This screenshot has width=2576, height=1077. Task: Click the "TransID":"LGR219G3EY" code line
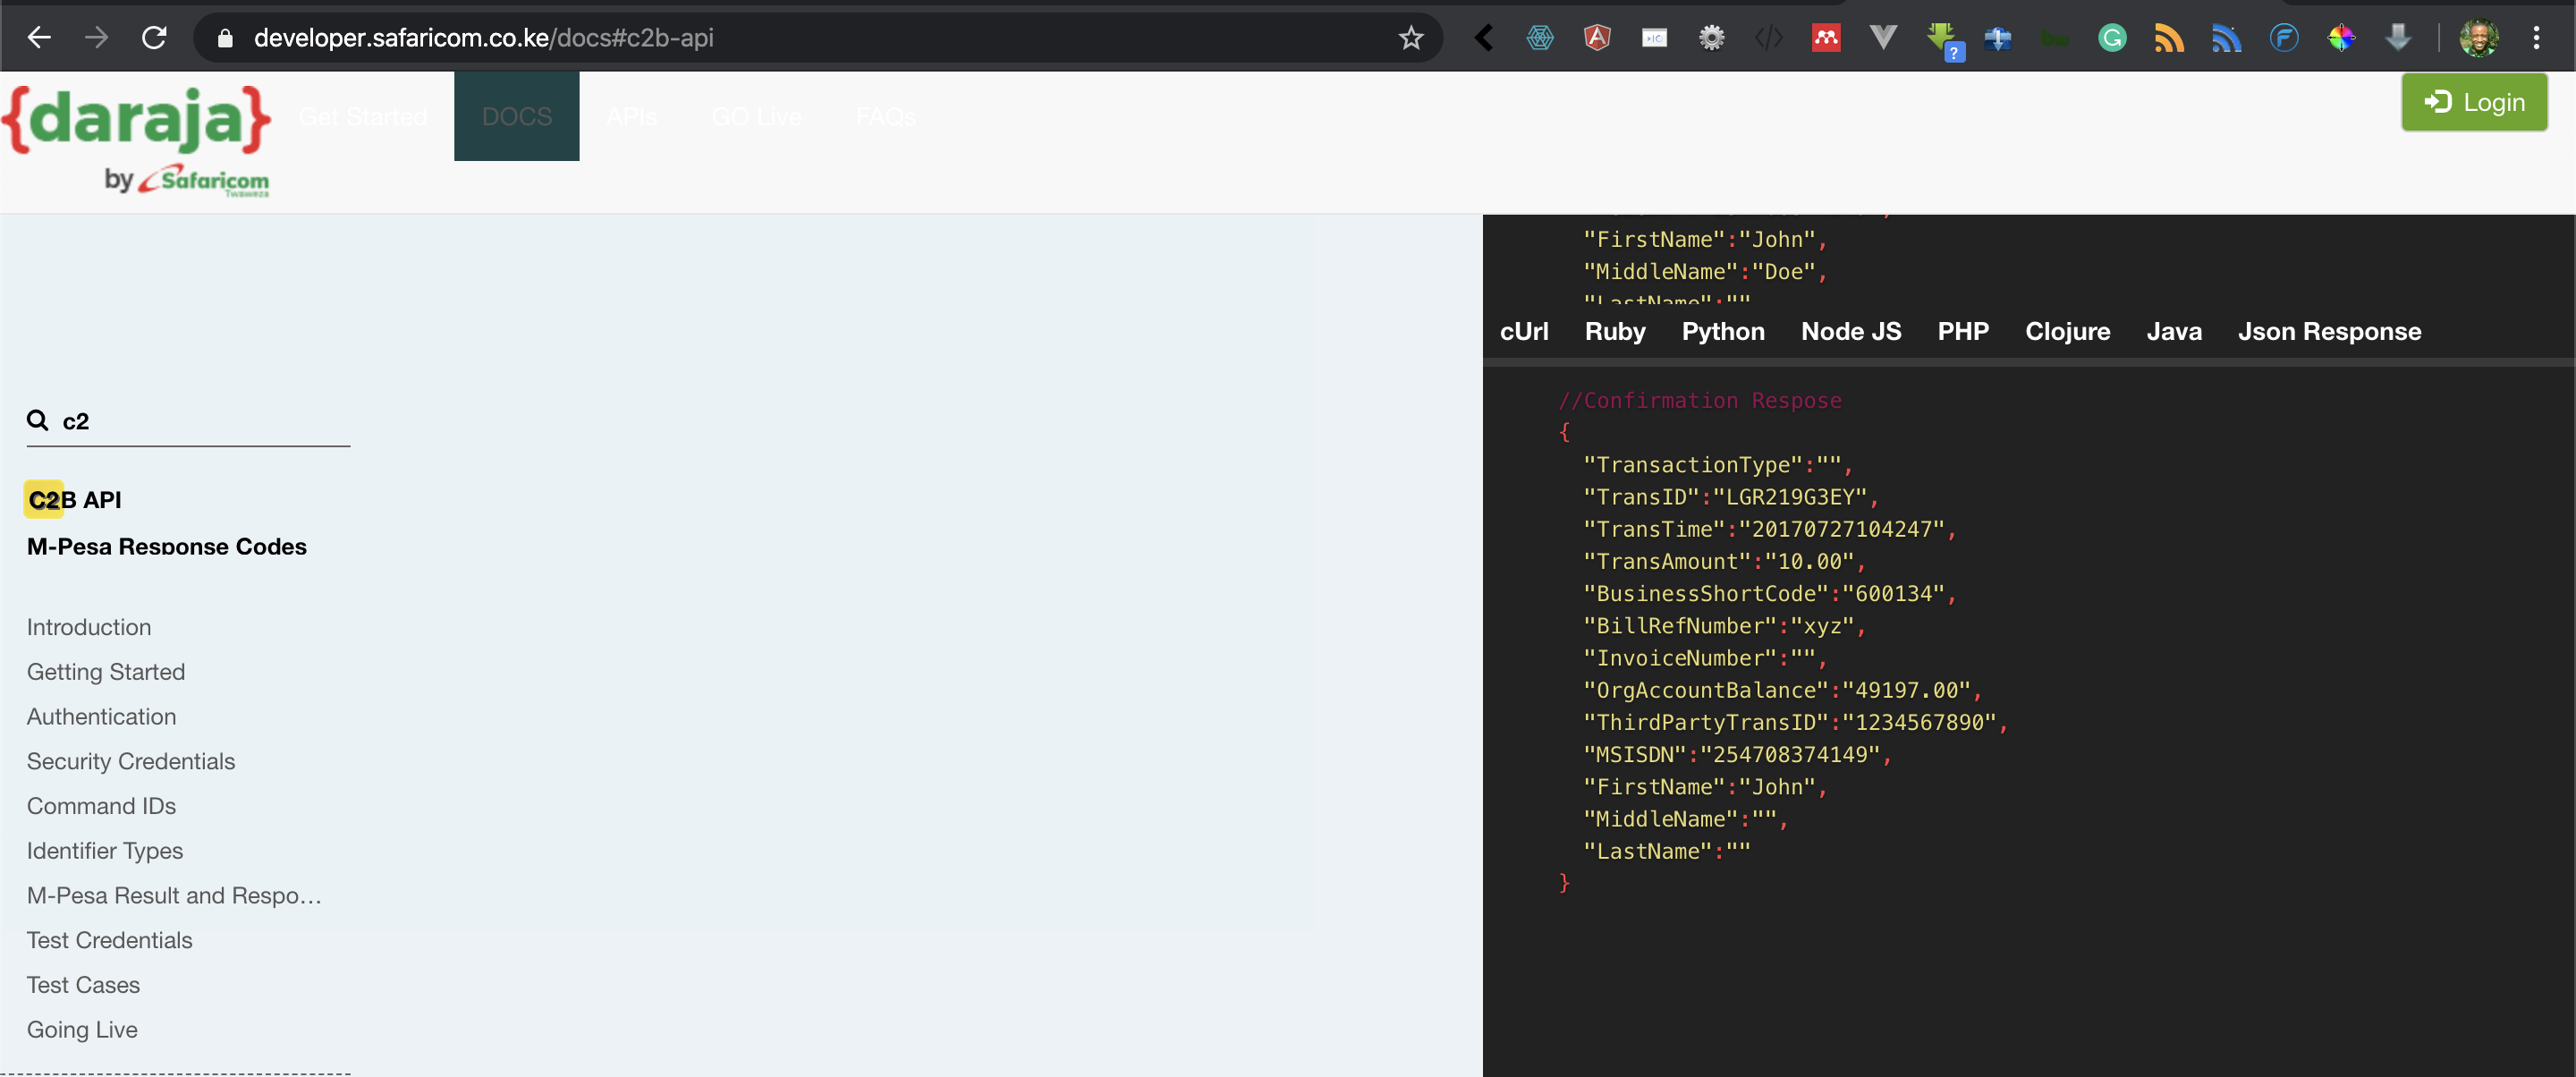1731,497
